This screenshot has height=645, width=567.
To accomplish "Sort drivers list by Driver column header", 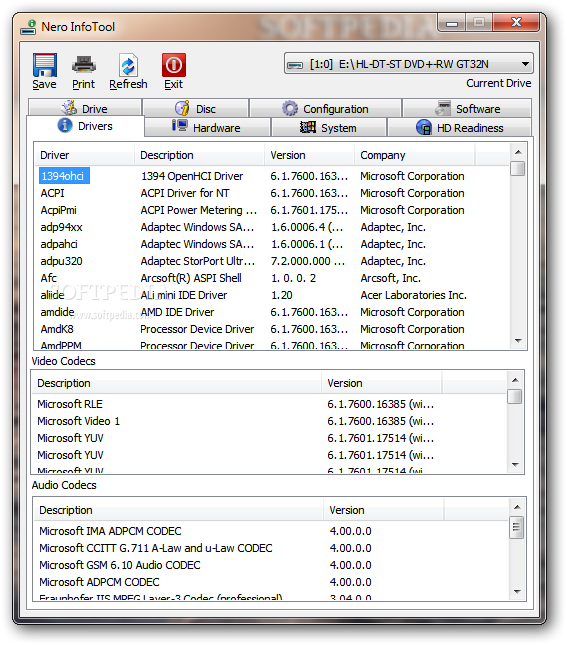I will 84,155.
